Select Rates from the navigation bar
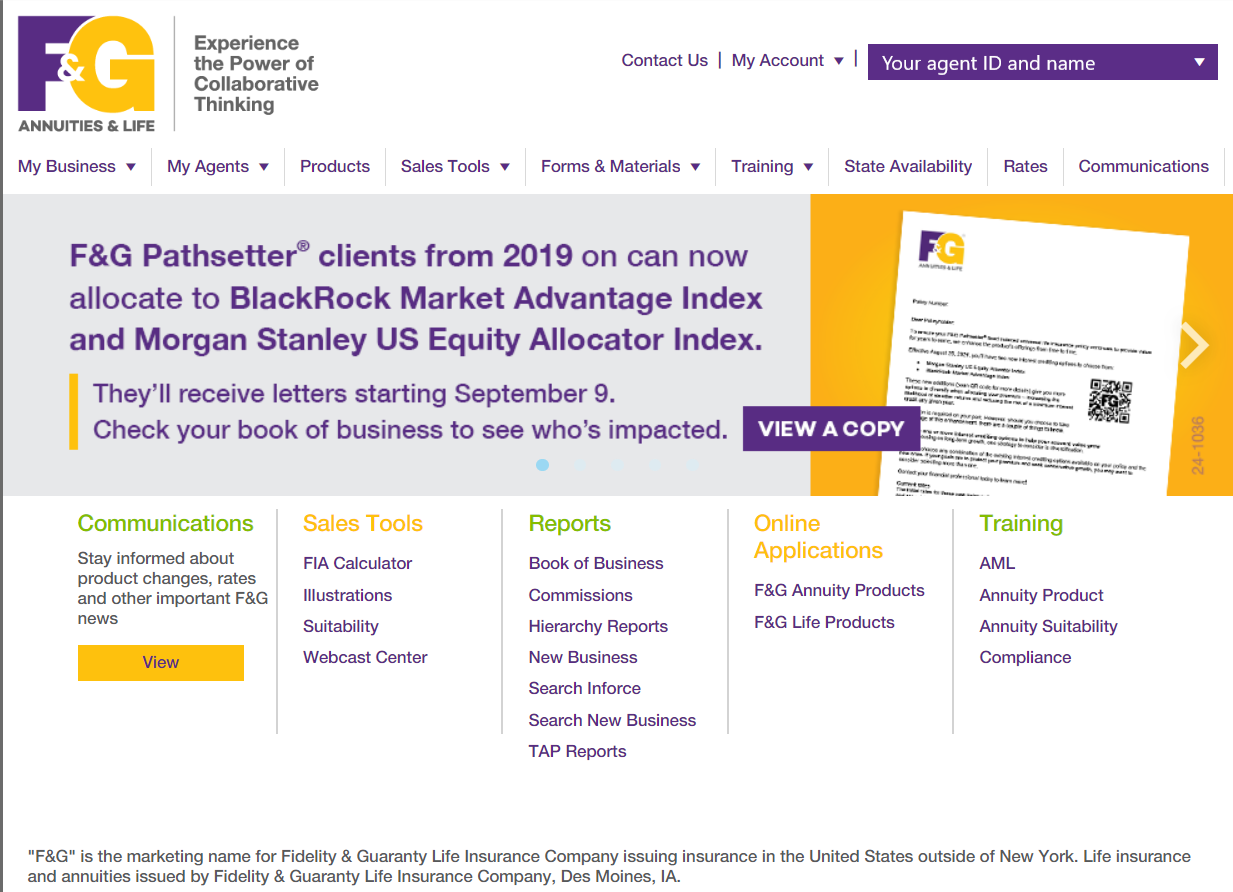1233x892 pixels. [1025, 166]
